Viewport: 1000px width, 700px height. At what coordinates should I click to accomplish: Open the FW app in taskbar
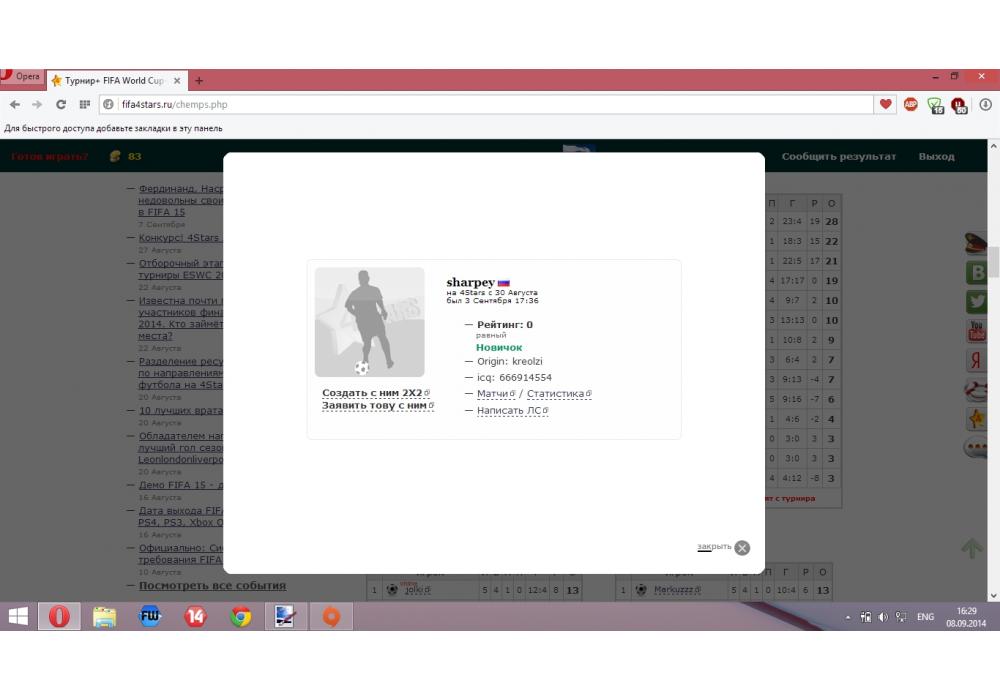pos(150,616)
